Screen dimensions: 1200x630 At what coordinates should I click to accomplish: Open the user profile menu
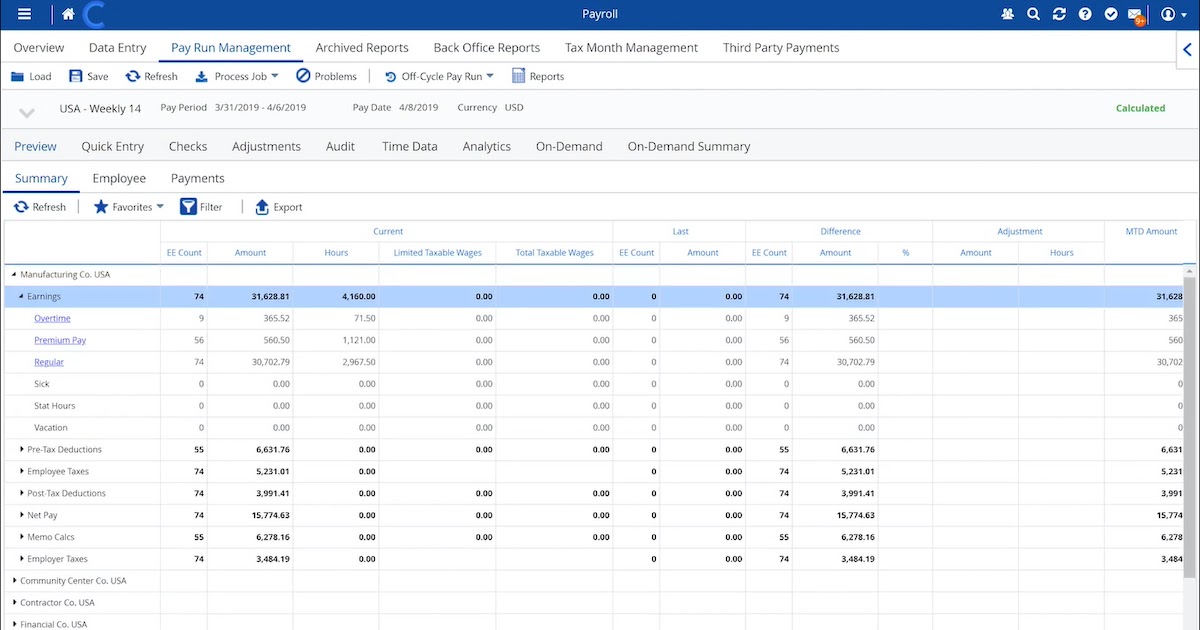point(1172,14)
